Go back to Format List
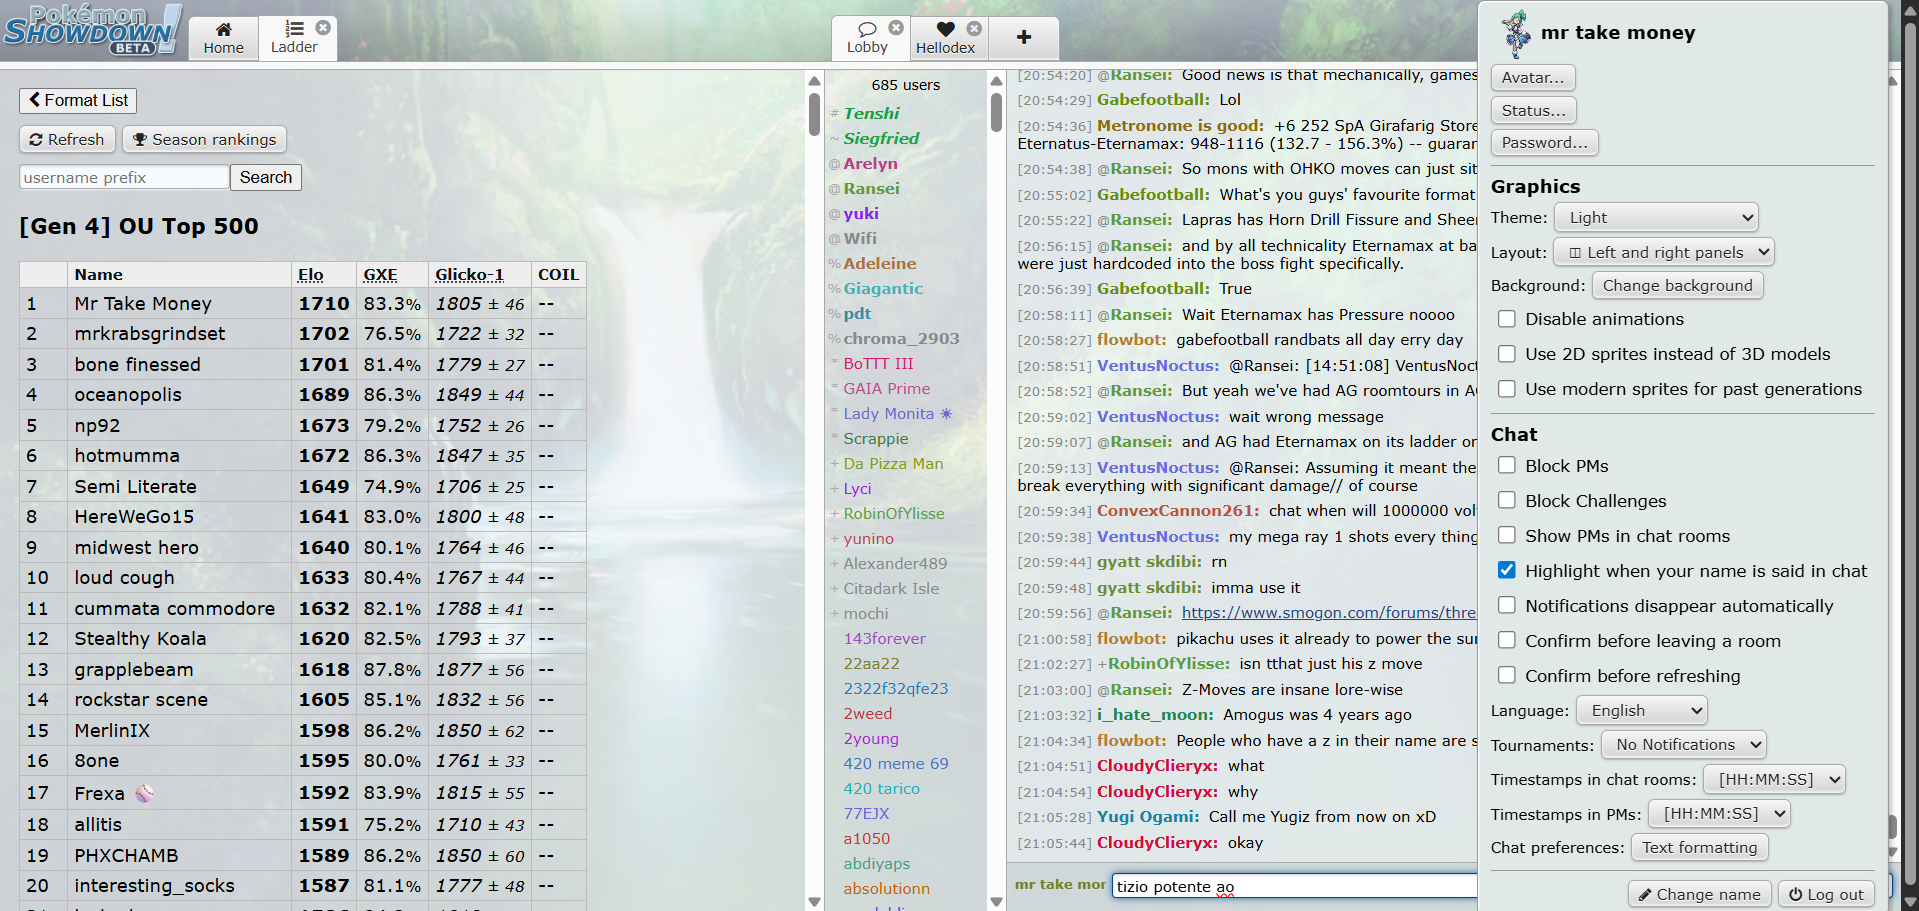 click(78, 100)
